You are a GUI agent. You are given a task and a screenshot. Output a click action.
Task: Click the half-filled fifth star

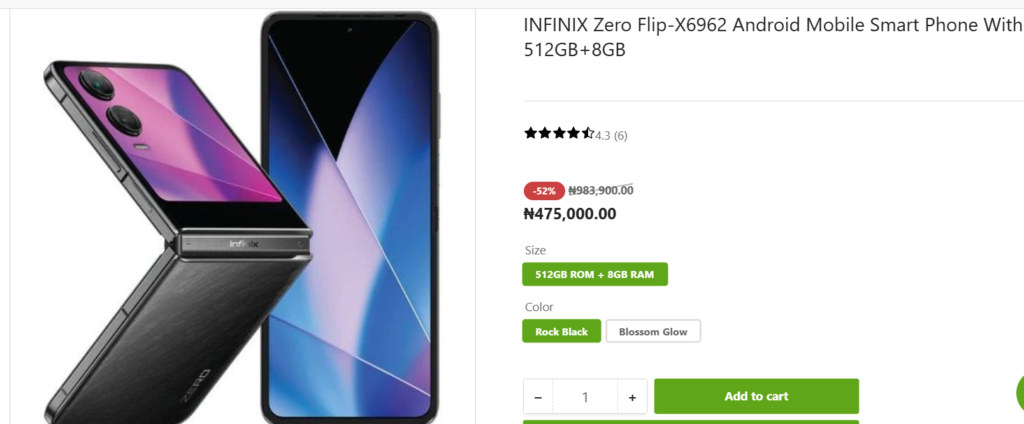588,134
